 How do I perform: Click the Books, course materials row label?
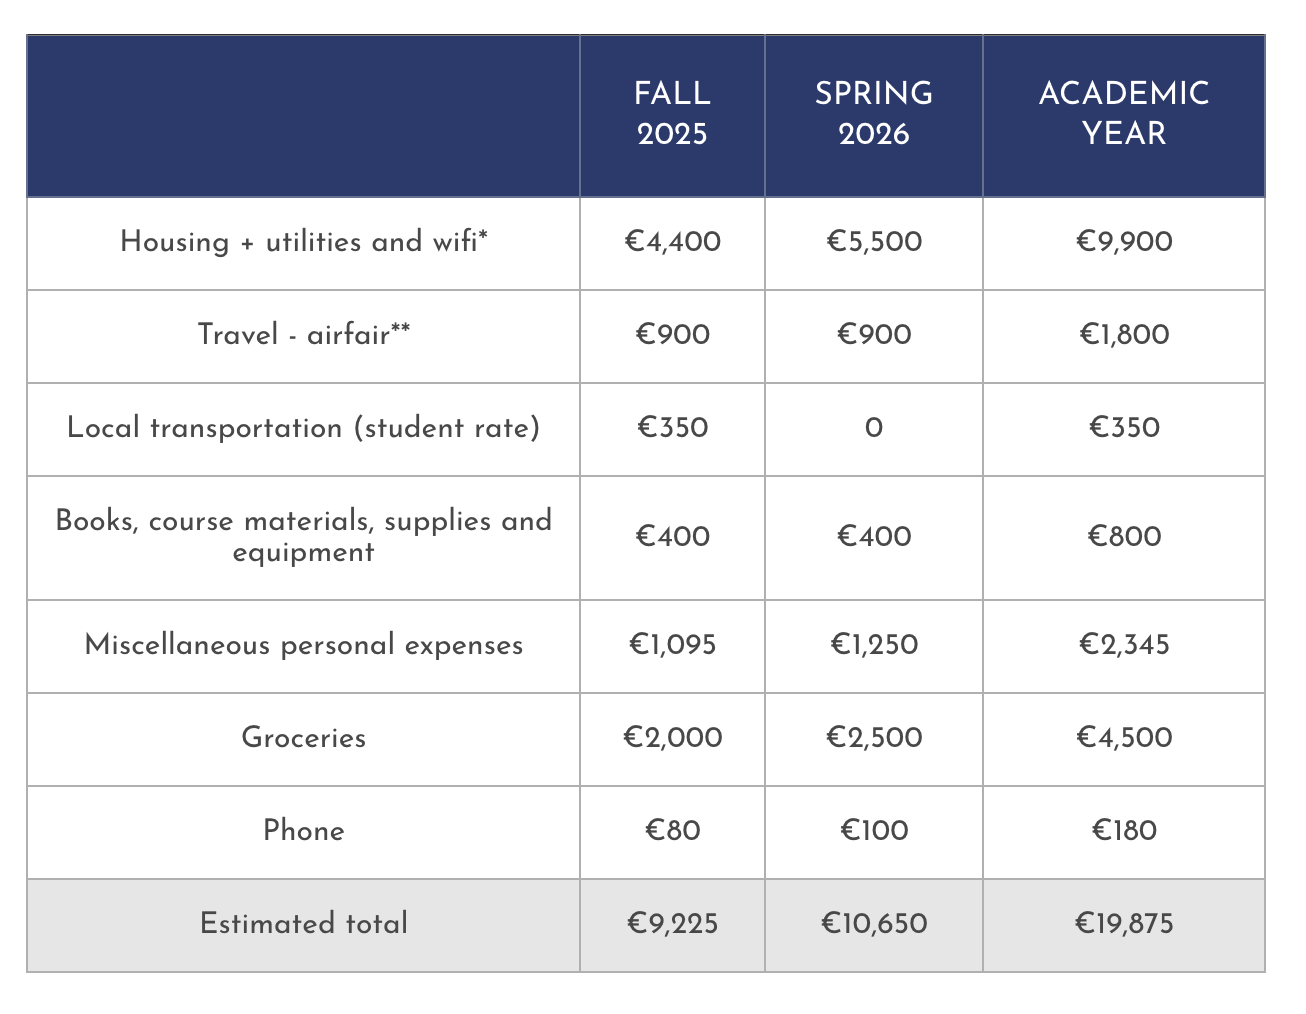pyautogui.click(x=303, y=536)
